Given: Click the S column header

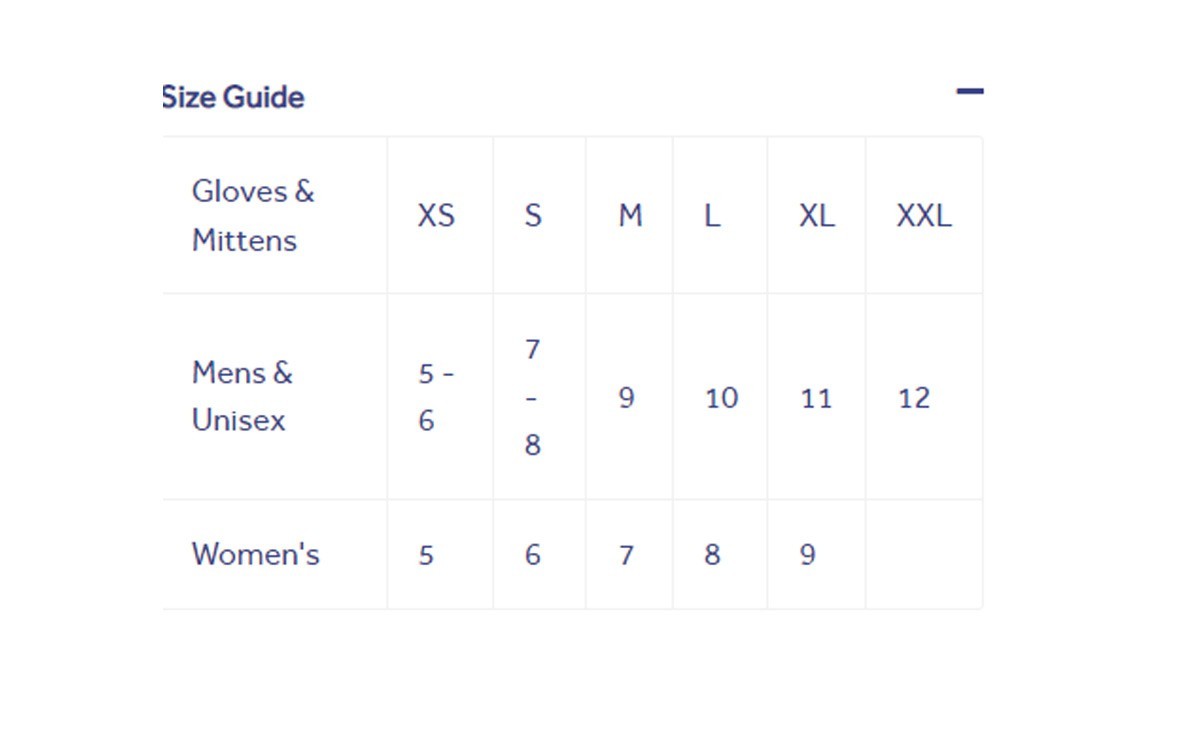Looking at the screenshot, I should [x=533, y=215].
